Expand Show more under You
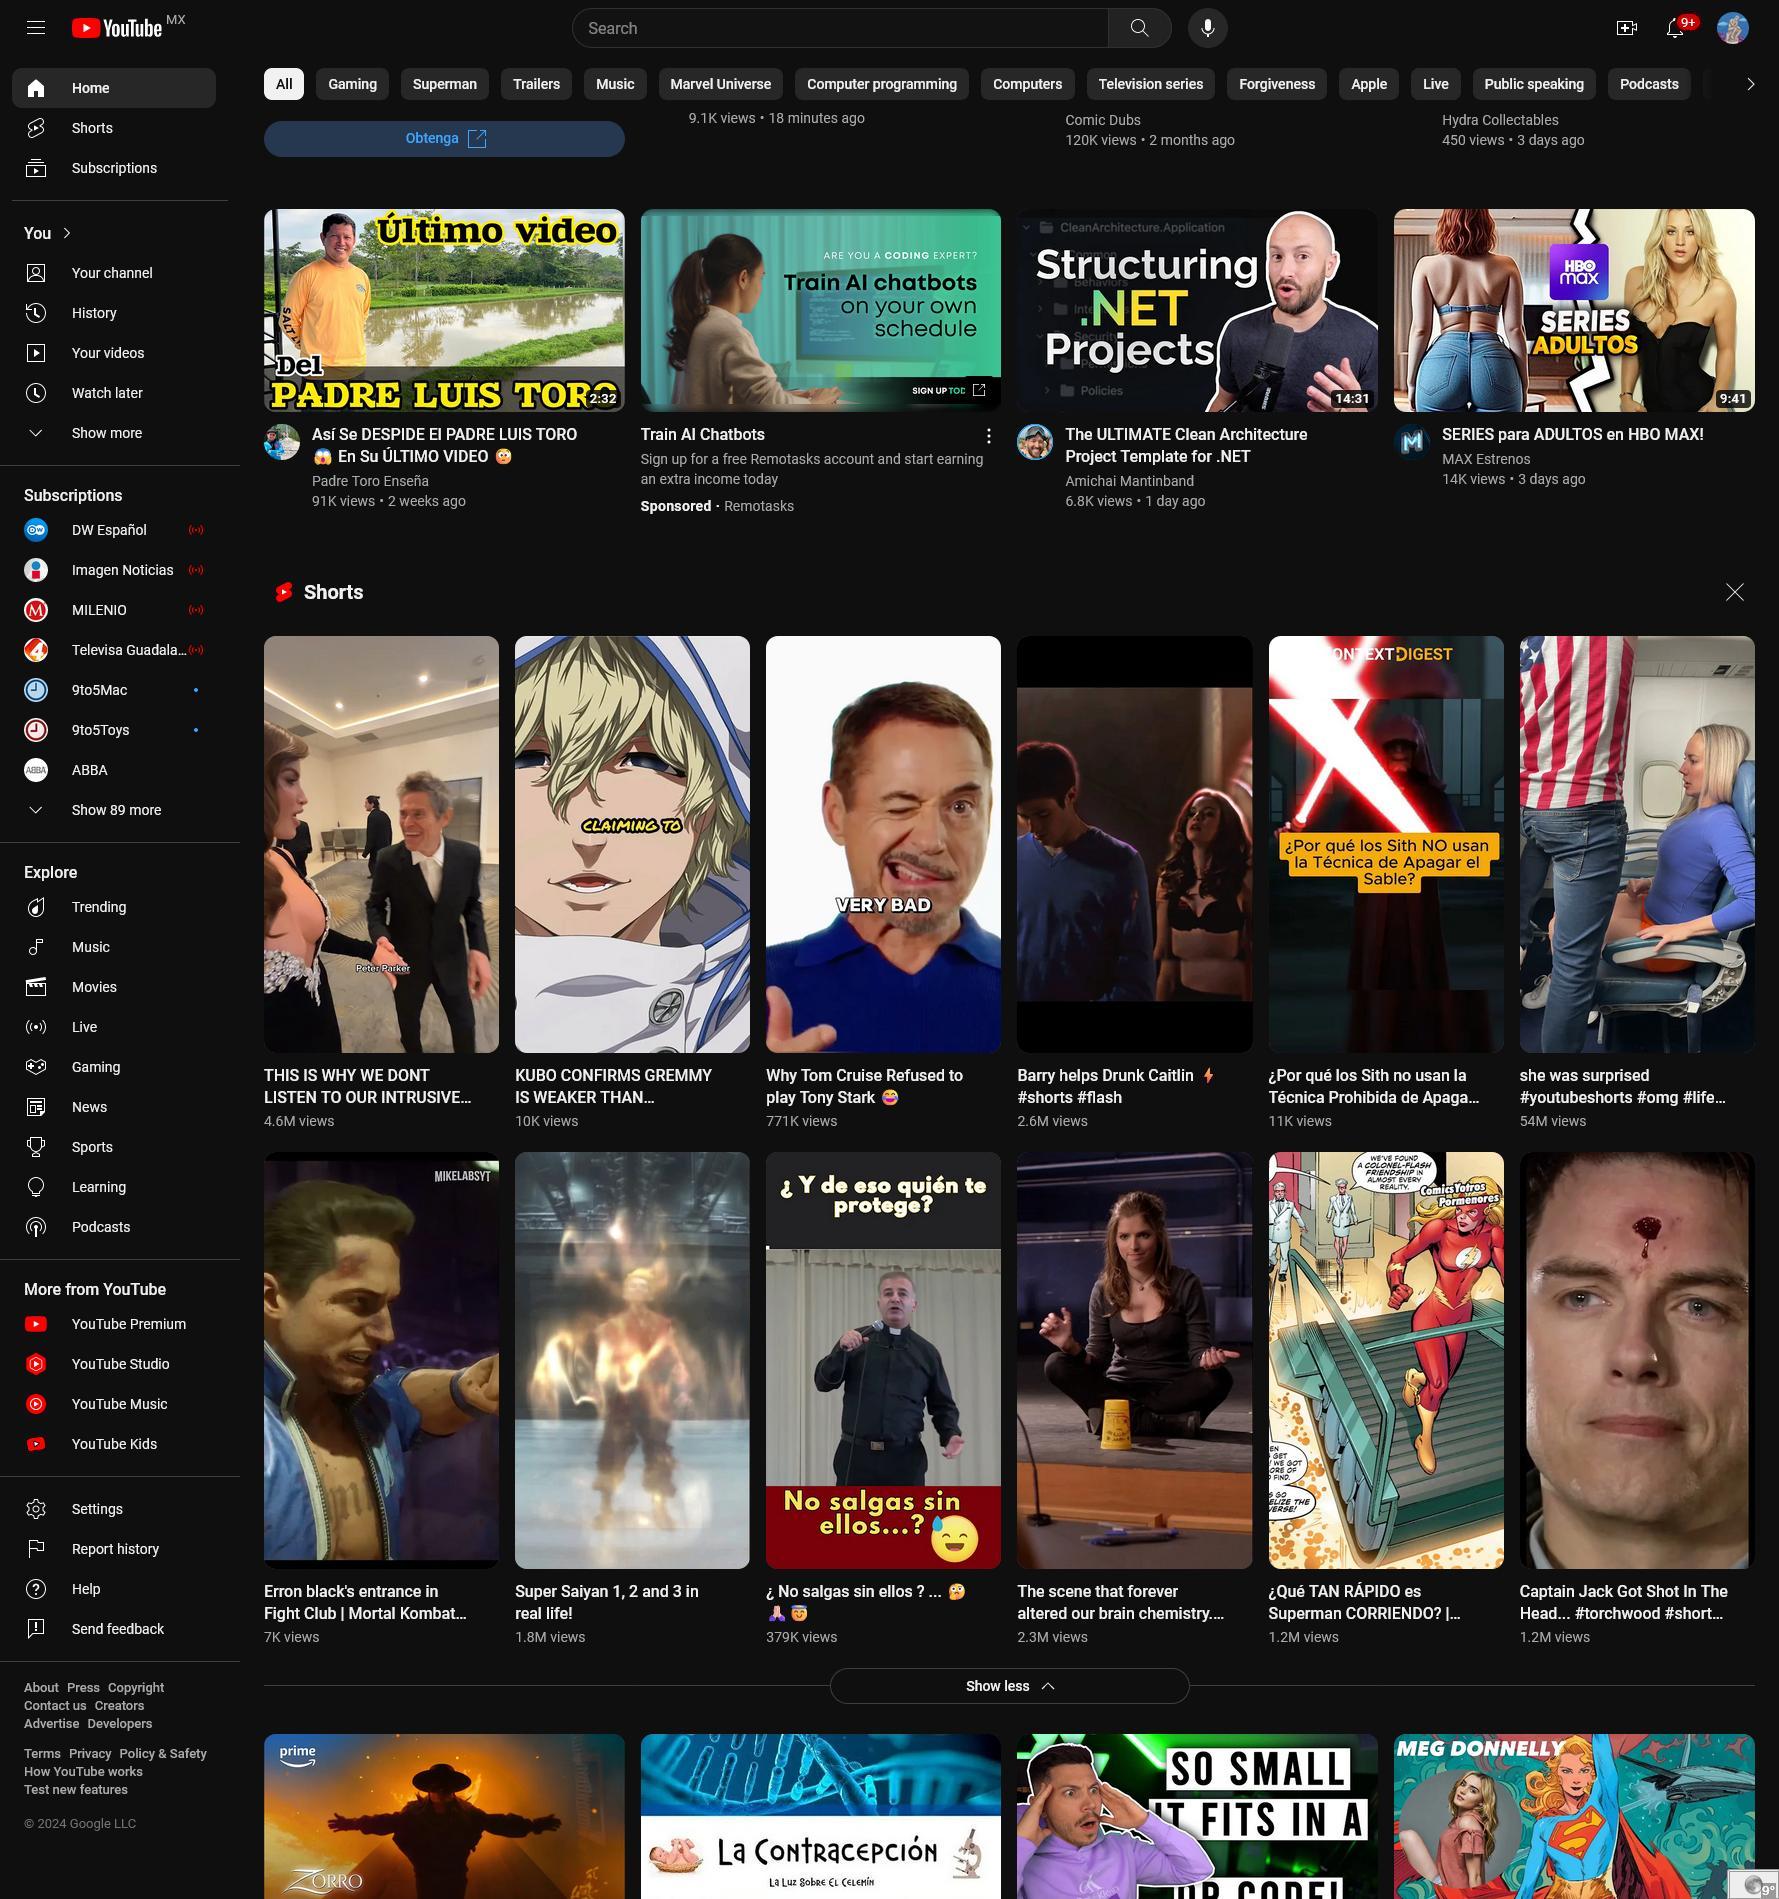Screen dimensions: 1779x1899 click(x=114, y=433)
